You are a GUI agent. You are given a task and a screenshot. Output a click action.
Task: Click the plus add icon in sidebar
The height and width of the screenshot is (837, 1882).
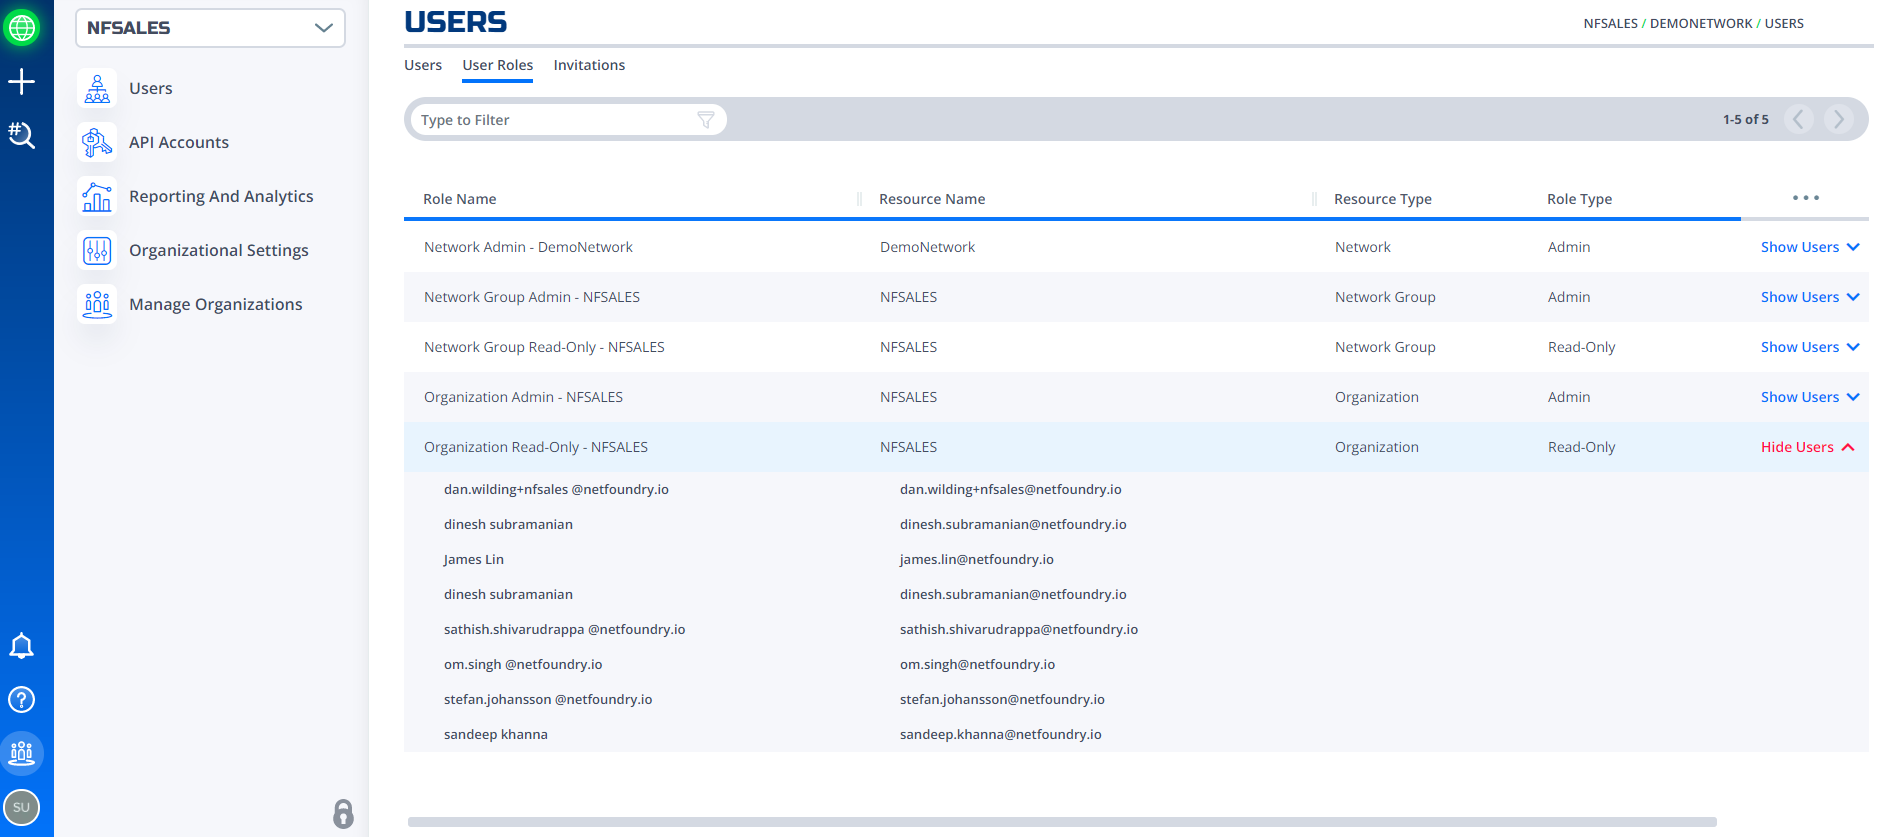[22, 82]
